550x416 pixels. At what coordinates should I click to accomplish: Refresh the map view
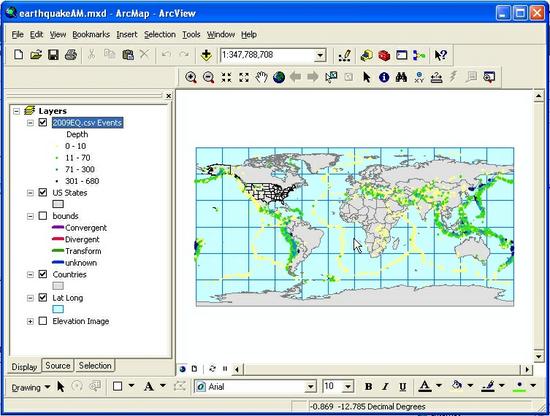(x=212, y=369)
